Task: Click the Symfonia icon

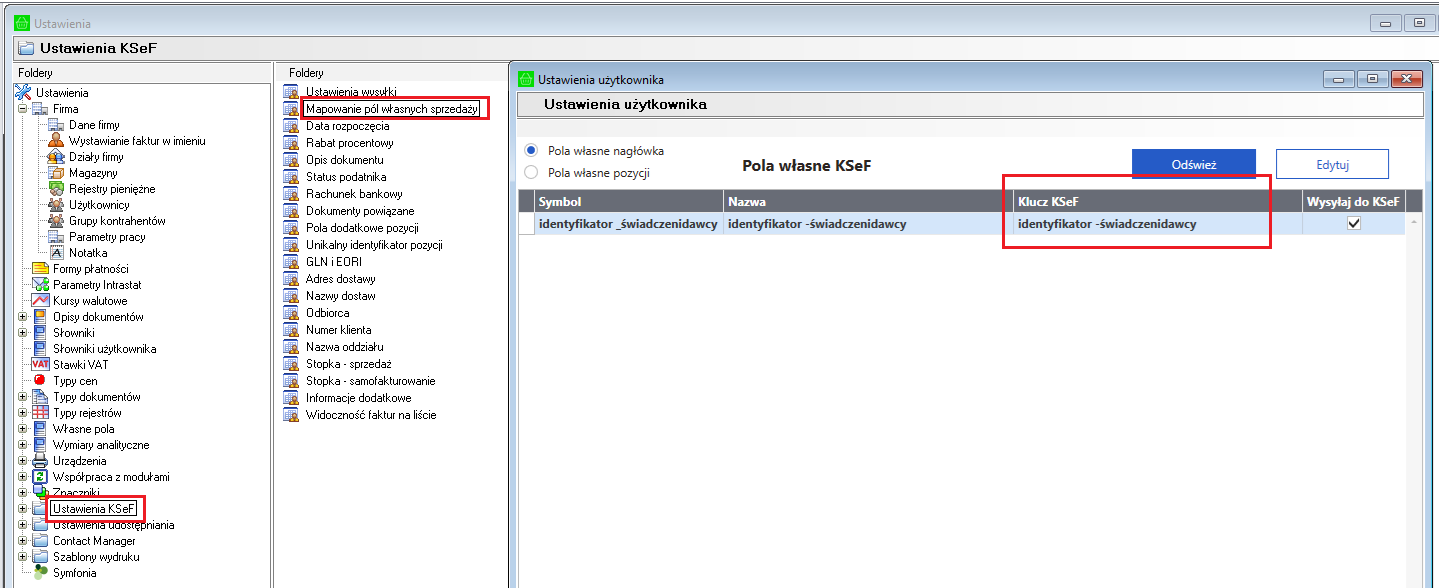Action: [x=40, y=573]
